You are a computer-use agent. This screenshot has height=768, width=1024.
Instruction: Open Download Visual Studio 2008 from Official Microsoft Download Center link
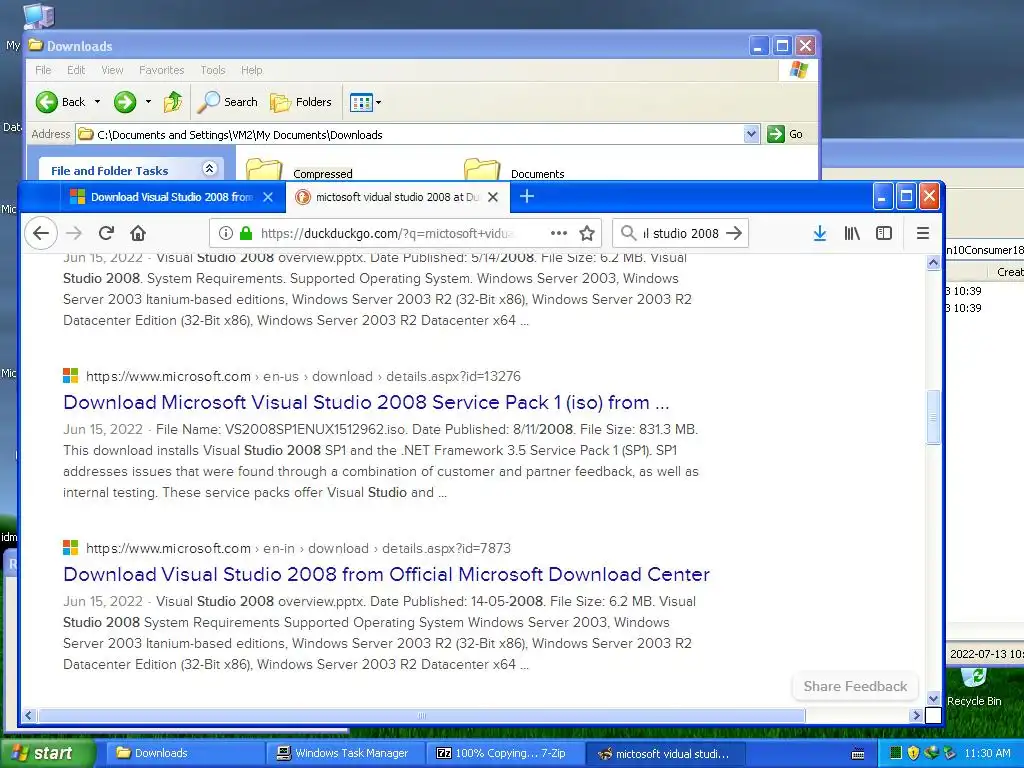point(387,574)
